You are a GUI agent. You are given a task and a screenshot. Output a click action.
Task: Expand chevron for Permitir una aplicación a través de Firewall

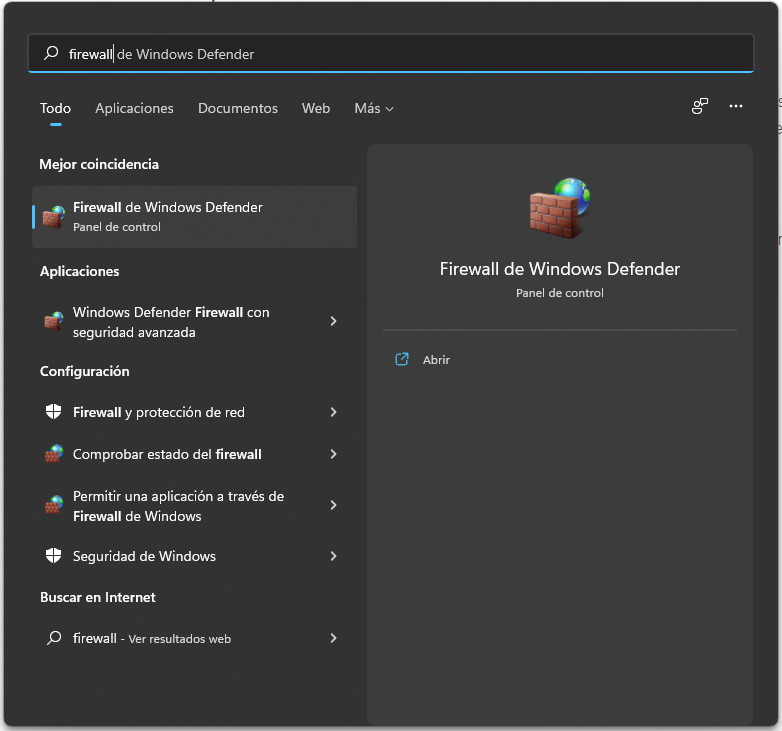point(334,505)
